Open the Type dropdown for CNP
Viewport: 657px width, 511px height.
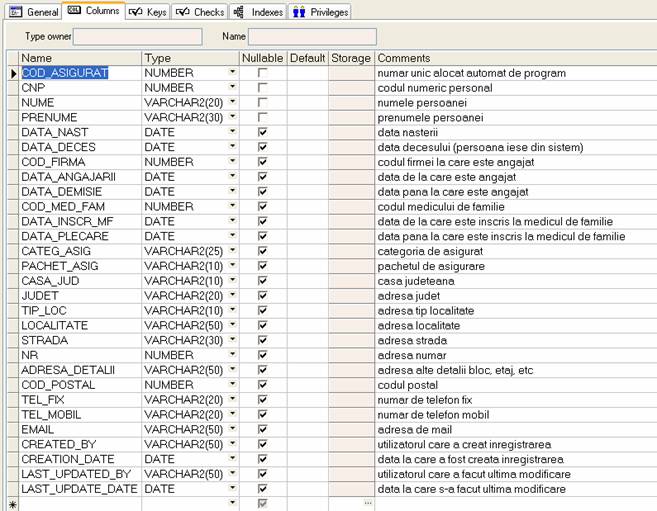[232, 88]
